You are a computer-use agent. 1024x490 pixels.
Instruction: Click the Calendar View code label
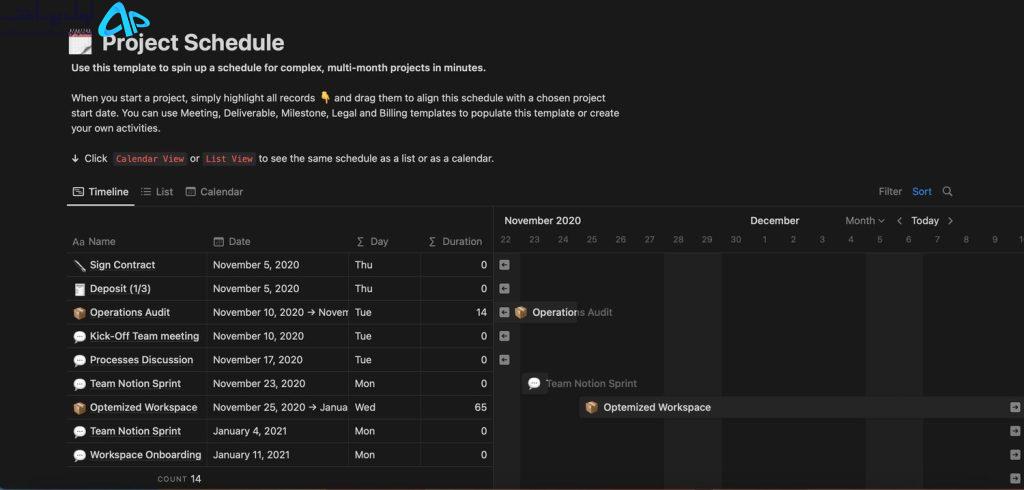(x=150, y=159)
